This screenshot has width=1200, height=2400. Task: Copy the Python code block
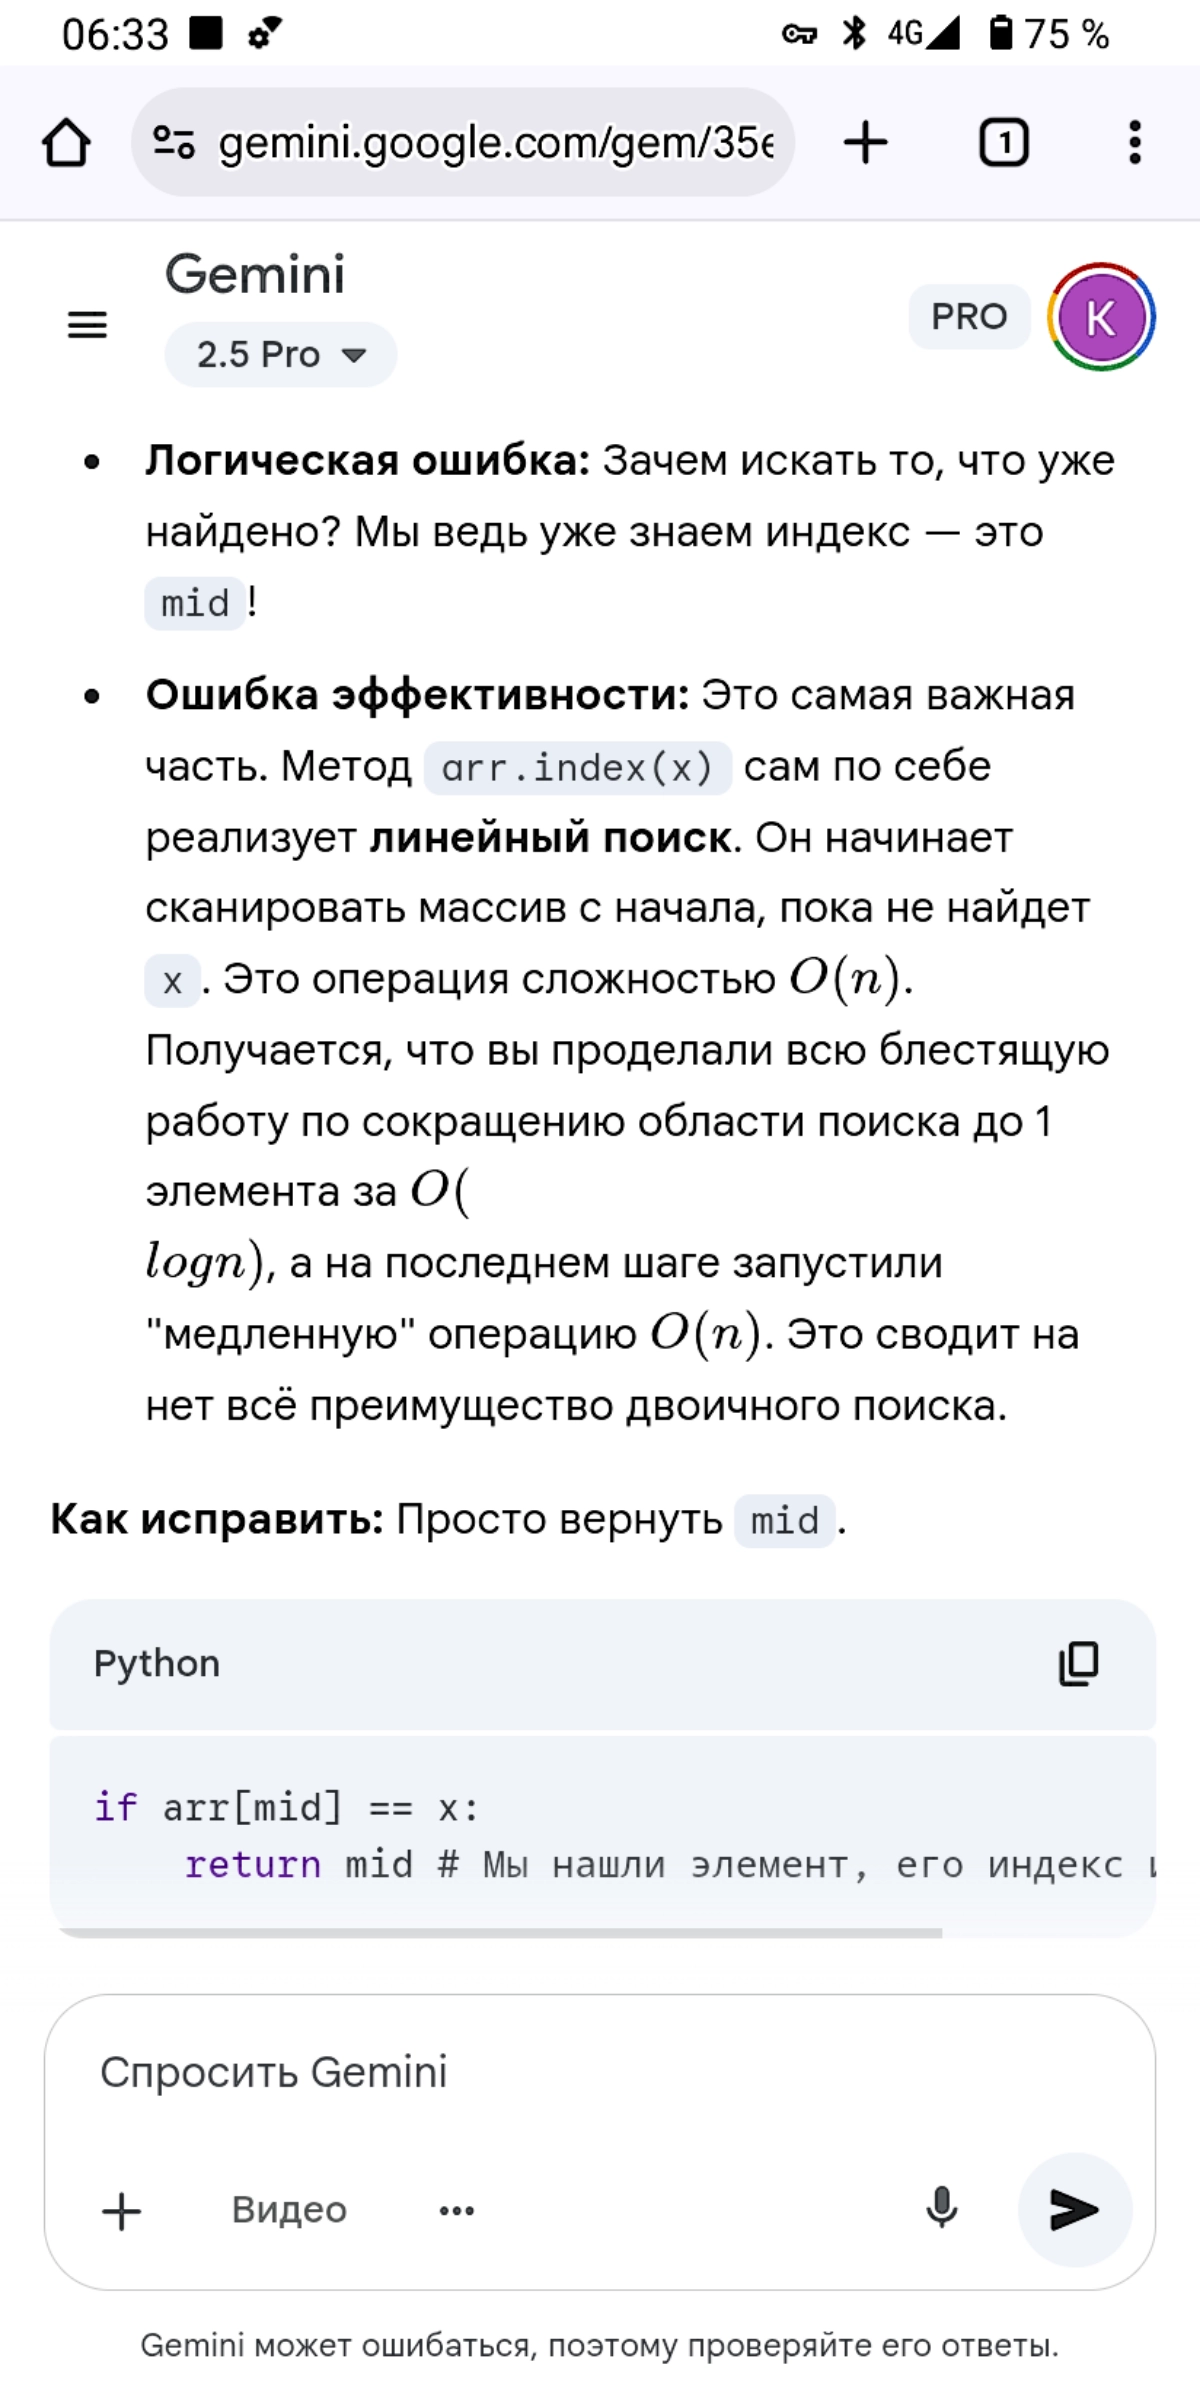1078,1663
